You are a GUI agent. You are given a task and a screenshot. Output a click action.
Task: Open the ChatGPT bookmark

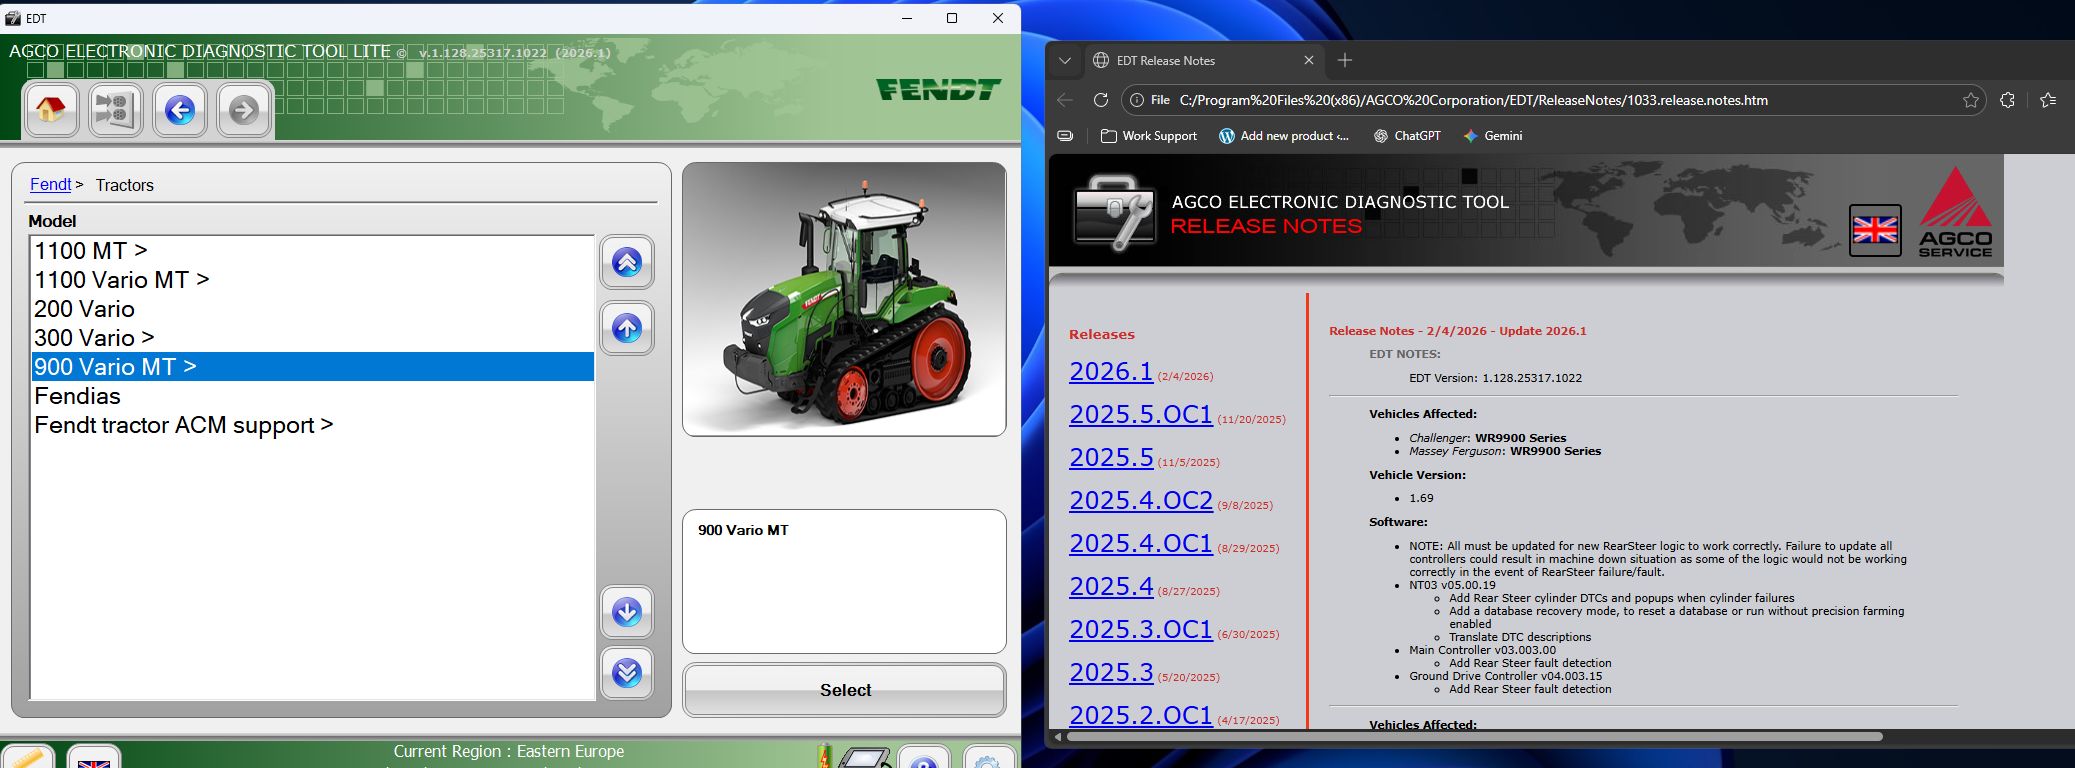click(x=1407, y=136)
